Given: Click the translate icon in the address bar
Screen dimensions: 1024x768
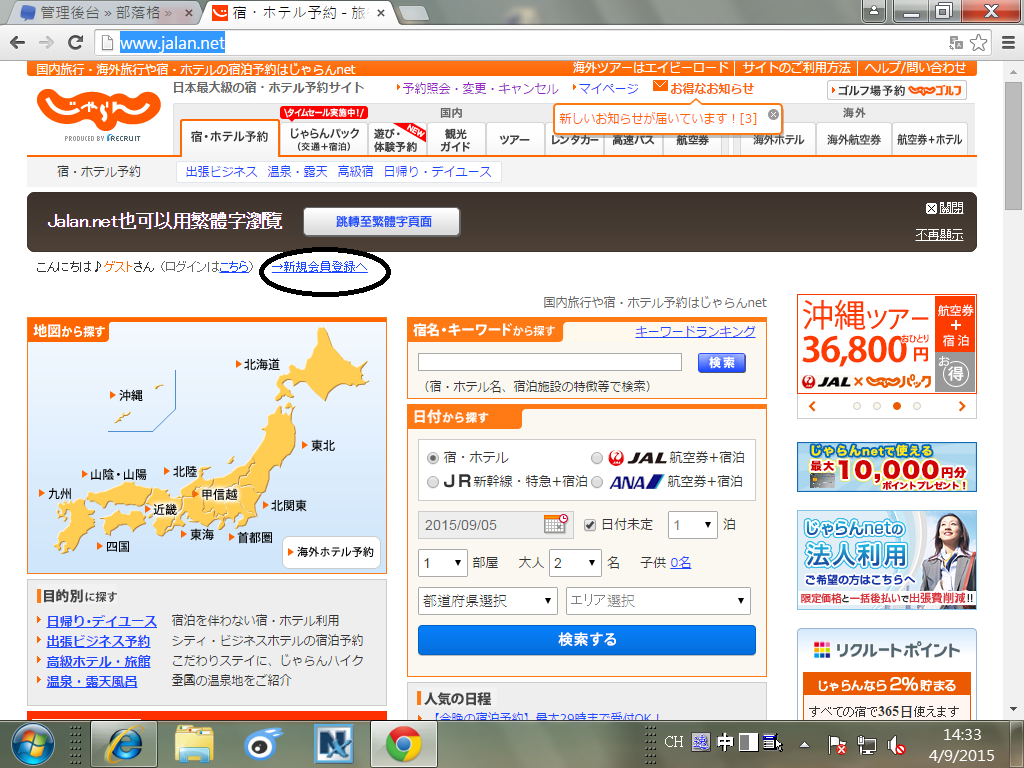Looking at the screenshot, I should click(956, 43).
